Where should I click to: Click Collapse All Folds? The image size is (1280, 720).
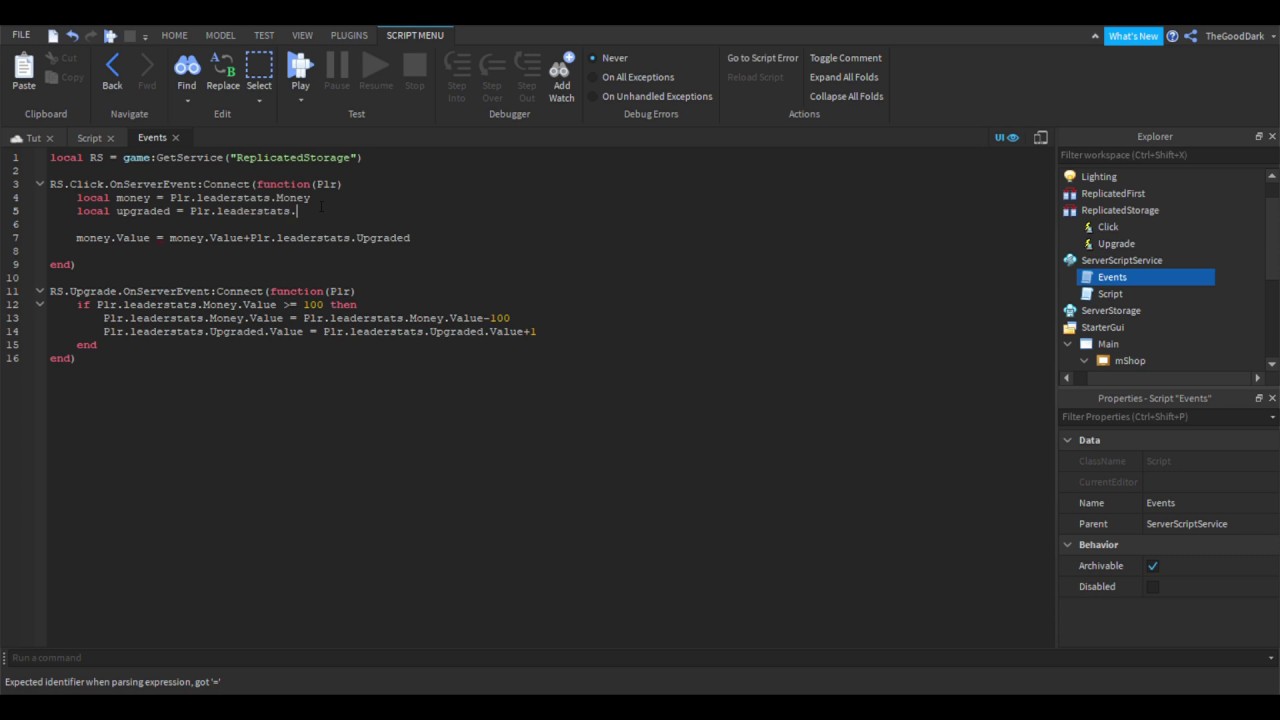pos(846,97)
